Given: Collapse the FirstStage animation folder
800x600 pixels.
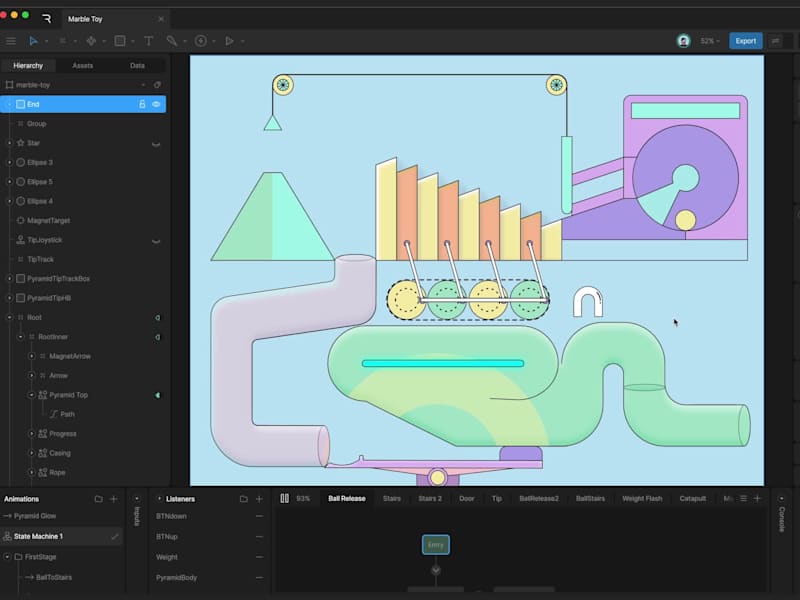Looking at the screenshot, I should point(8,556).
